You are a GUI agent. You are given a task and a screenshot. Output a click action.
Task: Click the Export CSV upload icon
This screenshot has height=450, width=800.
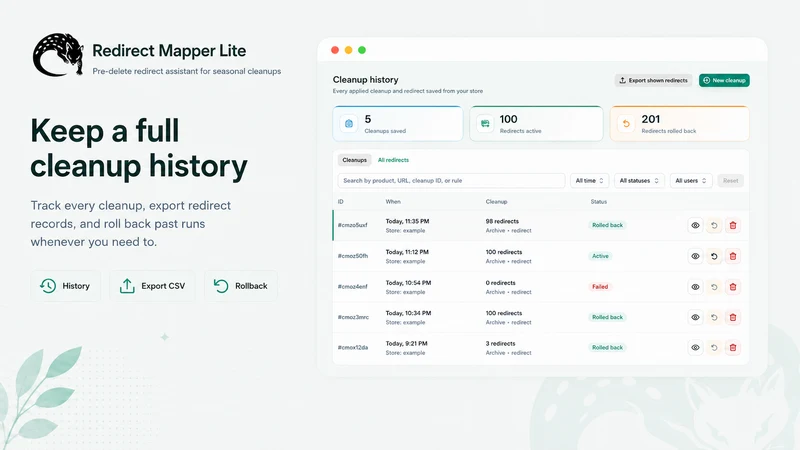(x=127, y=286)
